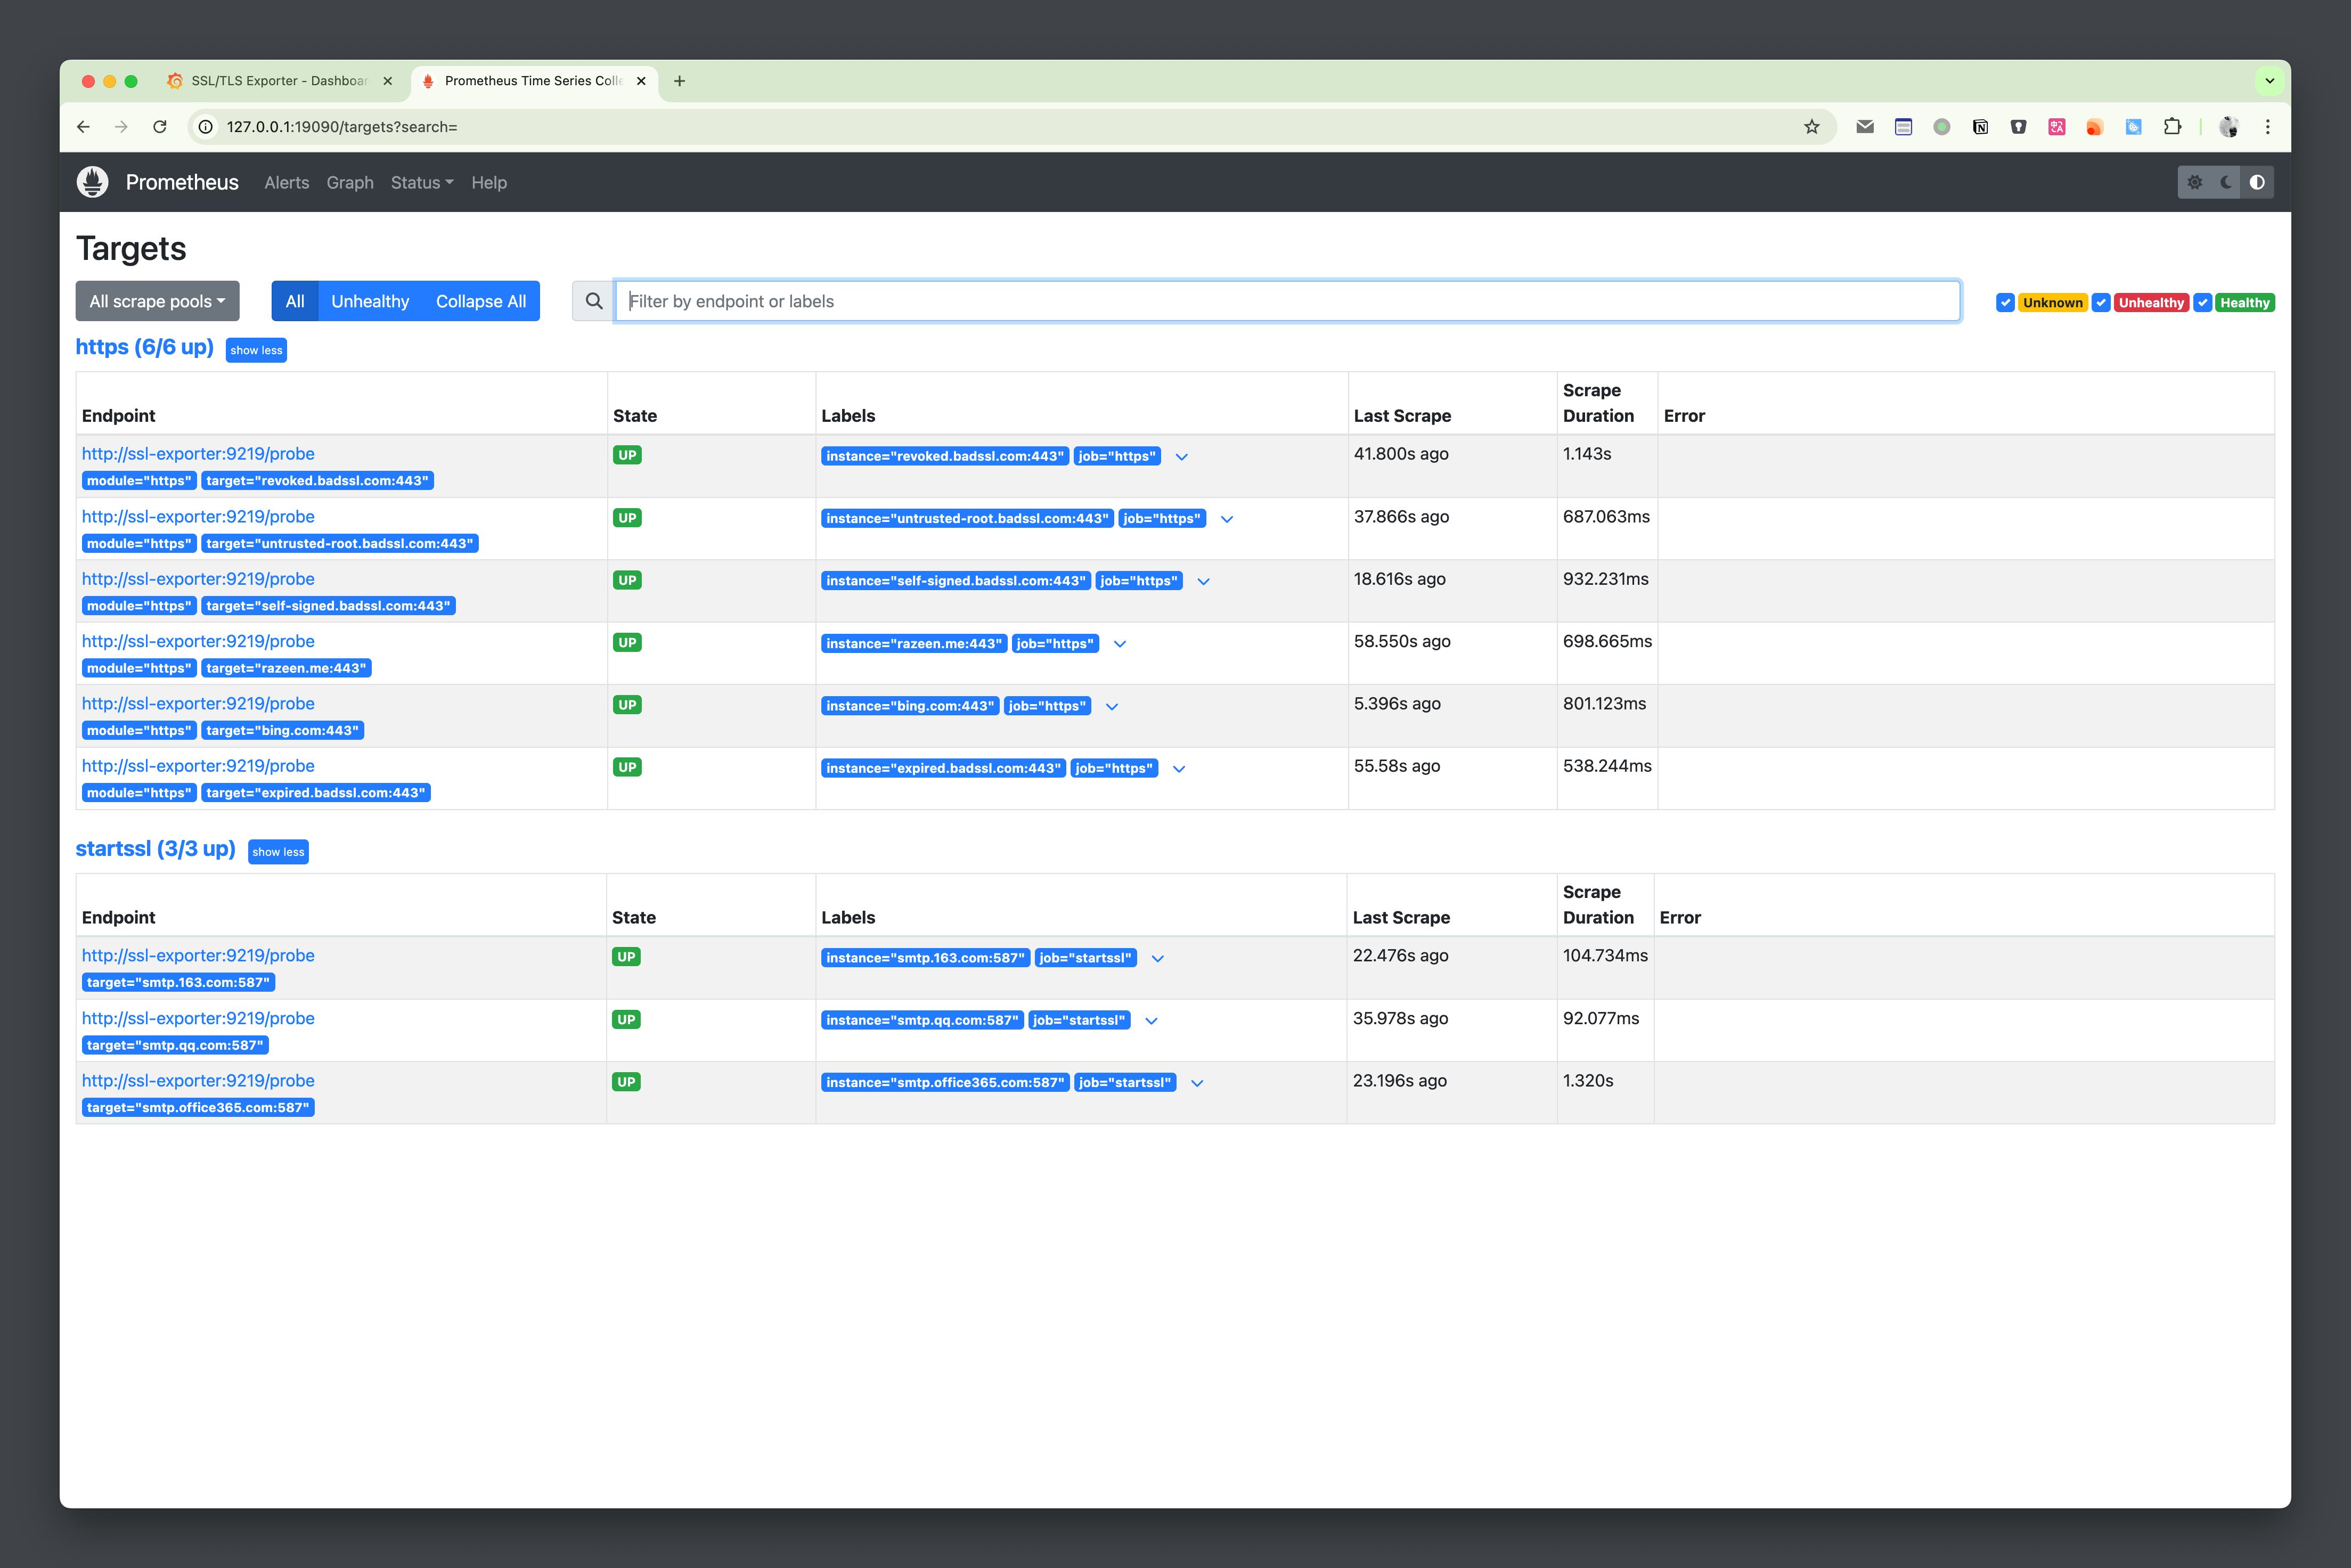Click show less for startssl pool
Screen dimensions: 2351x1568
pos(278,852)
